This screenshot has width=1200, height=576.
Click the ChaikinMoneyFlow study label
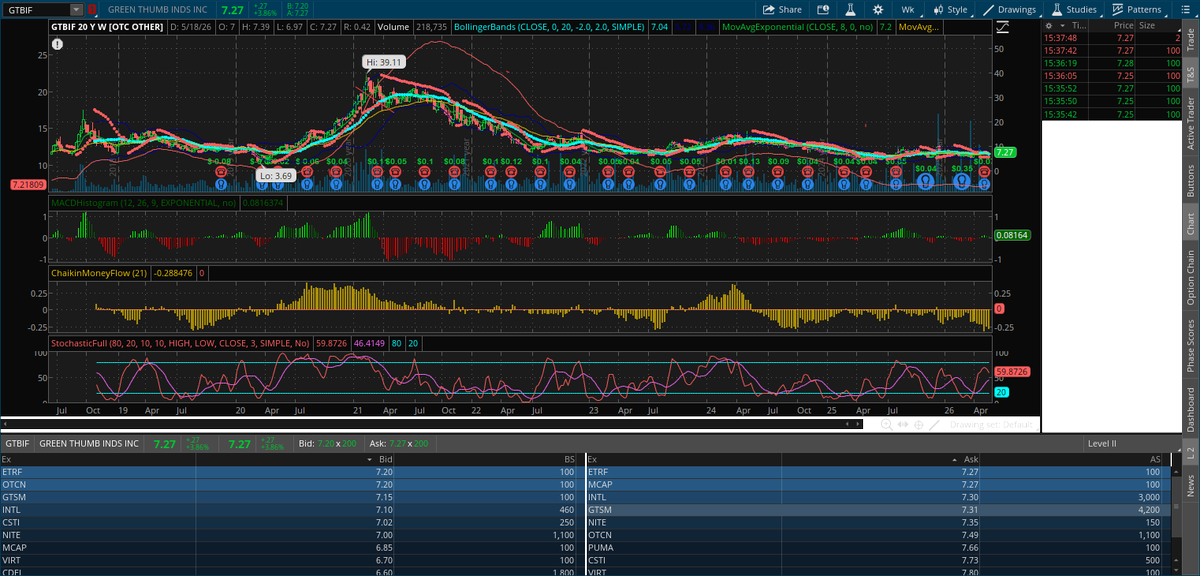pos(100,272)
